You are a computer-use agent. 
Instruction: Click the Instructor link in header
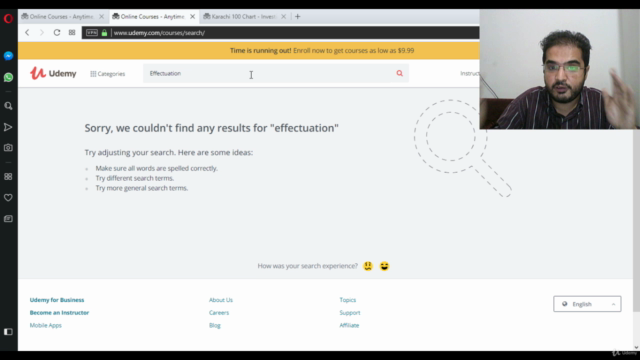[469, 73]
